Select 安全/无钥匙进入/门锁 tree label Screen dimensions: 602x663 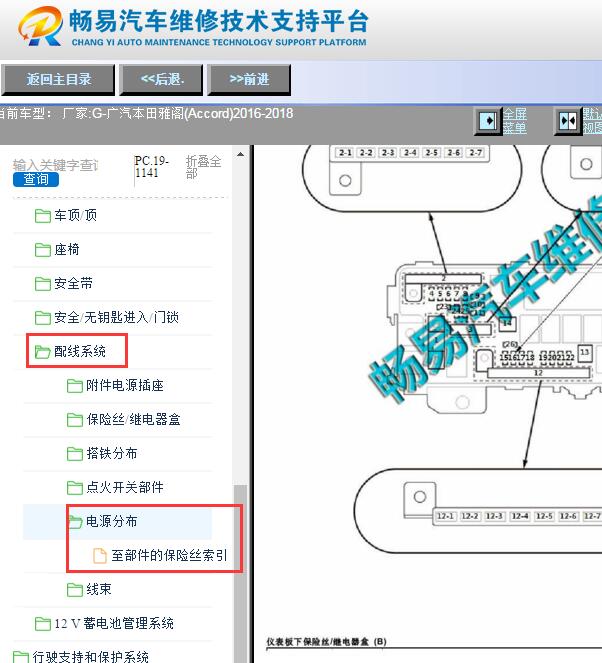coord(116,317)
